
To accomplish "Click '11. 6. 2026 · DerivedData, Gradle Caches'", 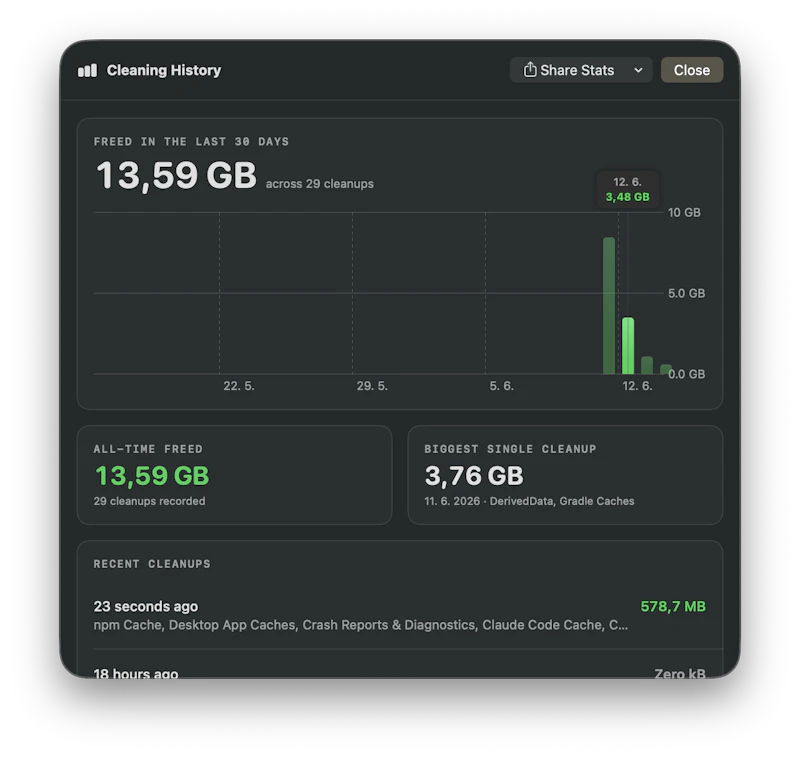I will [529, 501].
